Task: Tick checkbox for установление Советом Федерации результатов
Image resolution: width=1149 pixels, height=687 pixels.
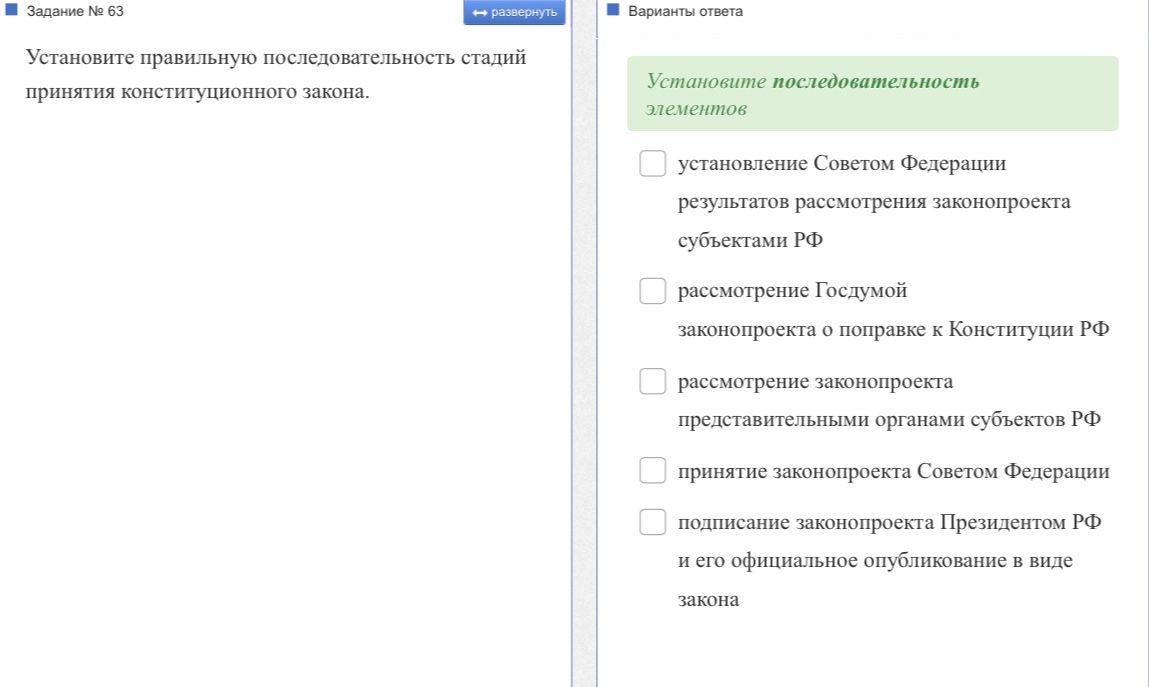Action: point(652,163)
